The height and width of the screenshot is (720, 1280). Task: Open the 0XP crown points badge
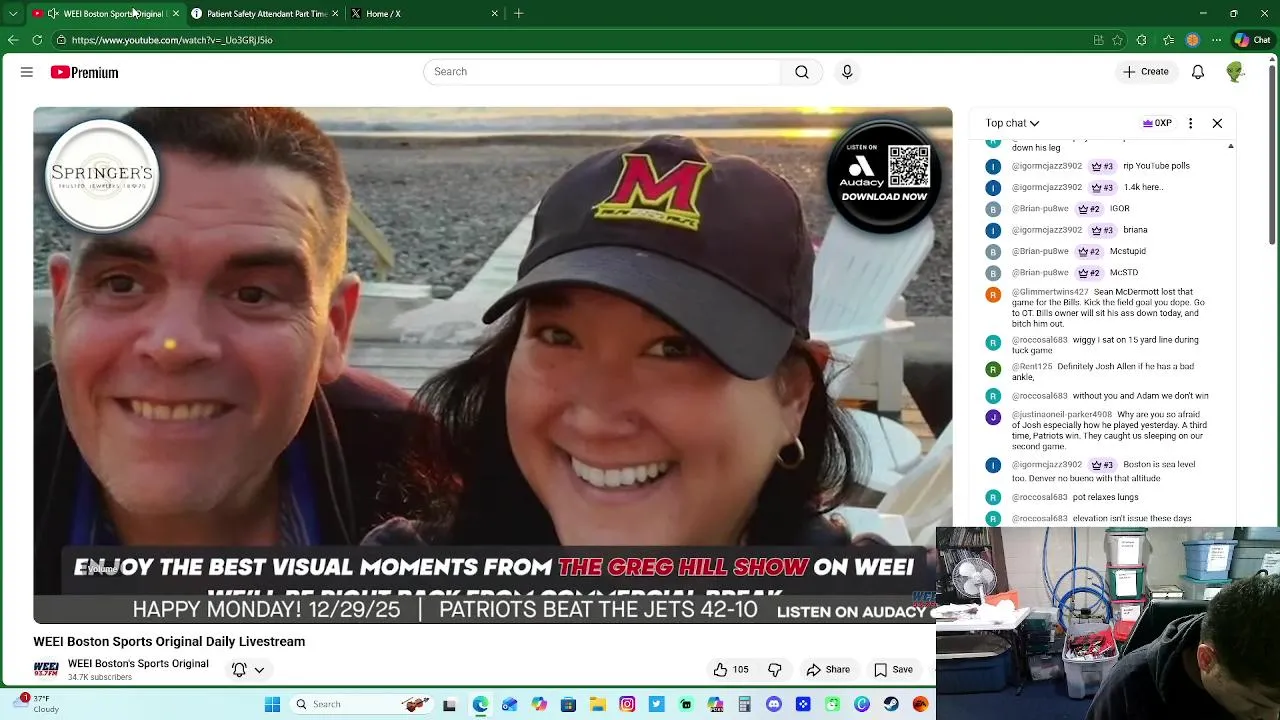(1157, 123)
